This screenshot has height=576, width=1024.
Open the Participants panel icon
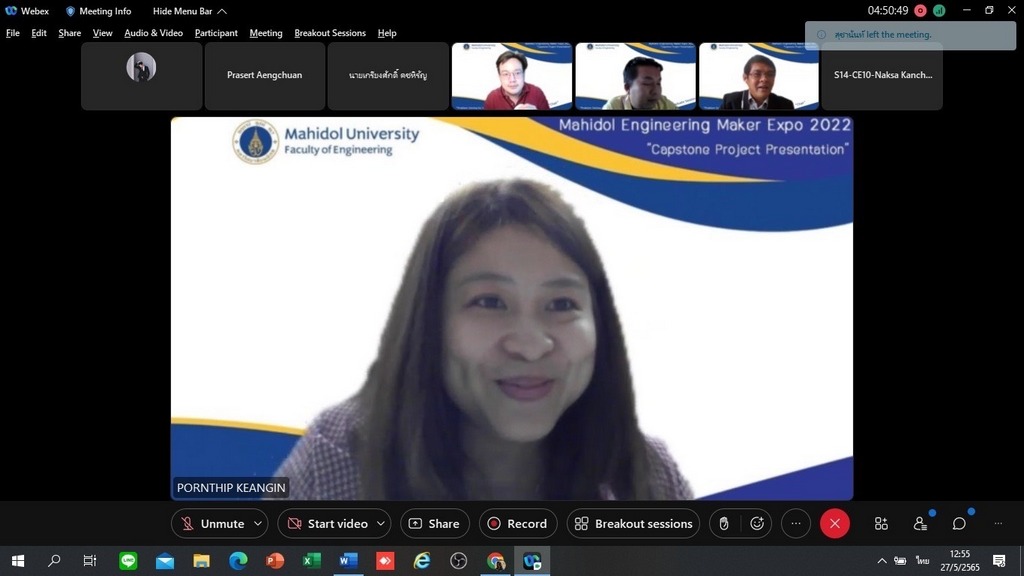(920, 523)
